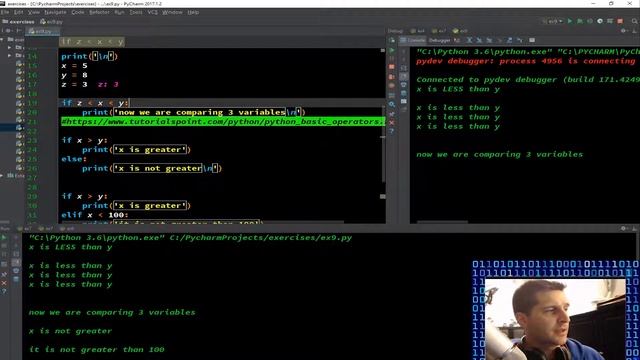Screen dimensions: 640x360
Task: Open the VCS menu
Action: (153, 12)
